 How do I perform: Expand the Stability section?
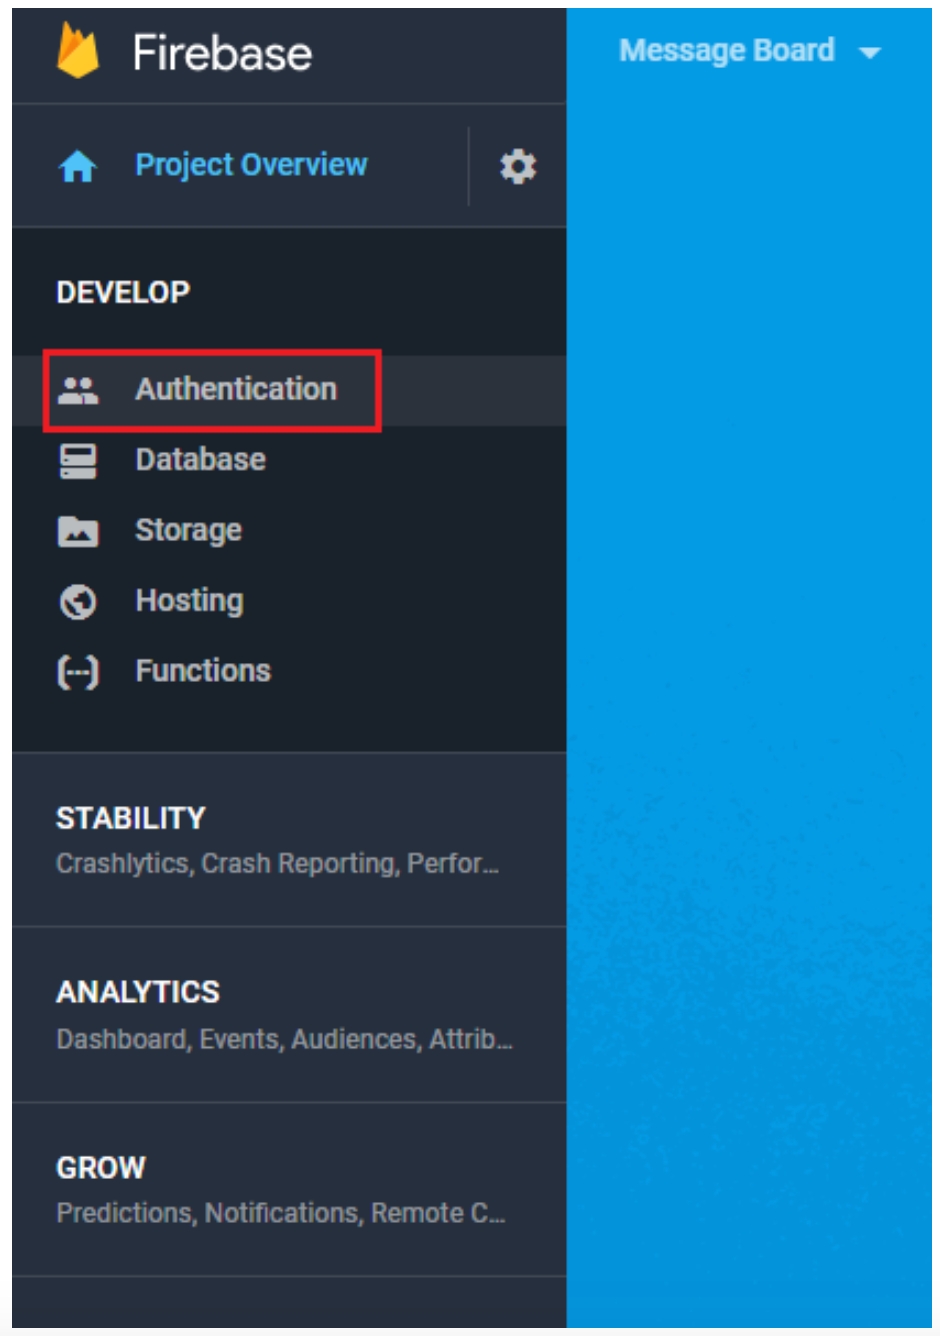(x=131, y=818)
